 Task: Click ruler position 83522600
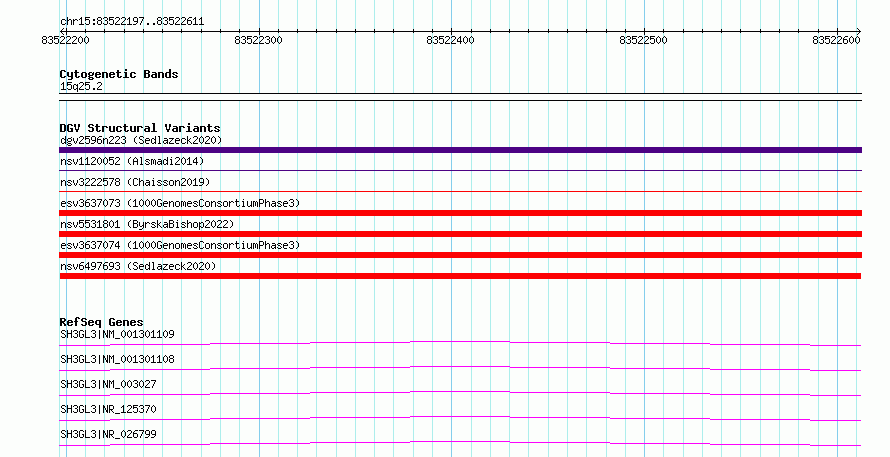click(836, 40)
